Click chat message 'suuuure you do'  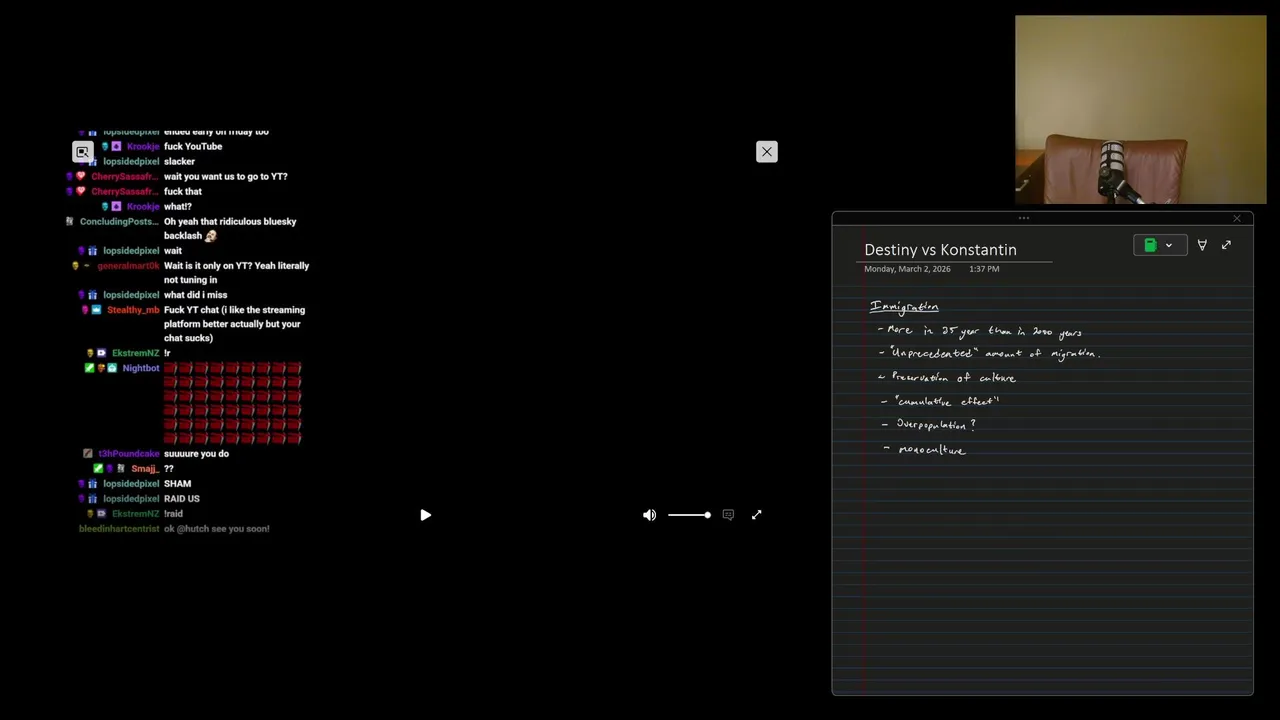point(196,454)
